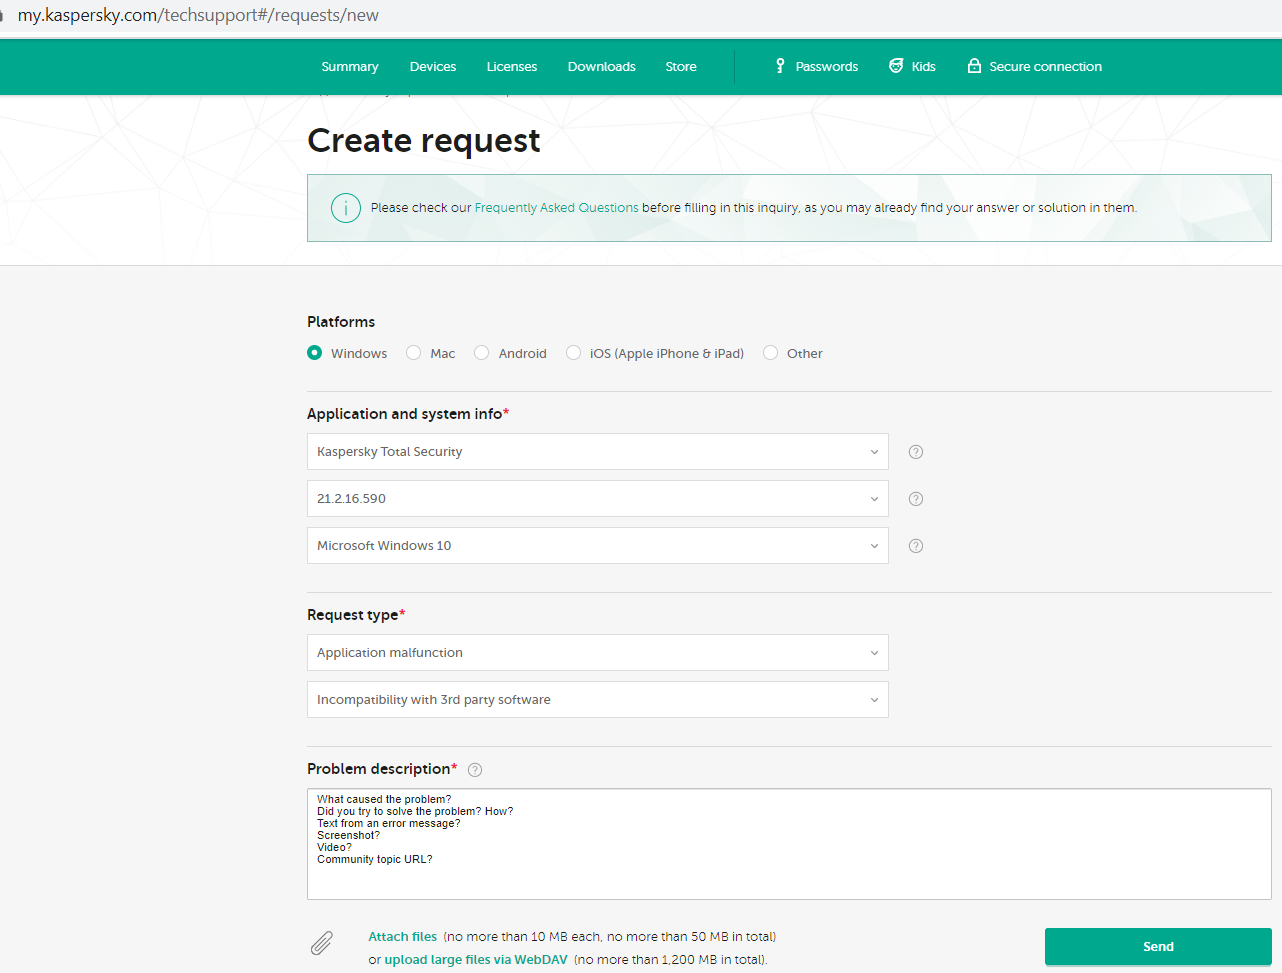The height and width of the screenshot is (973, 1282).
Task: Click the Send button
Action: (x=1158, y=947)
